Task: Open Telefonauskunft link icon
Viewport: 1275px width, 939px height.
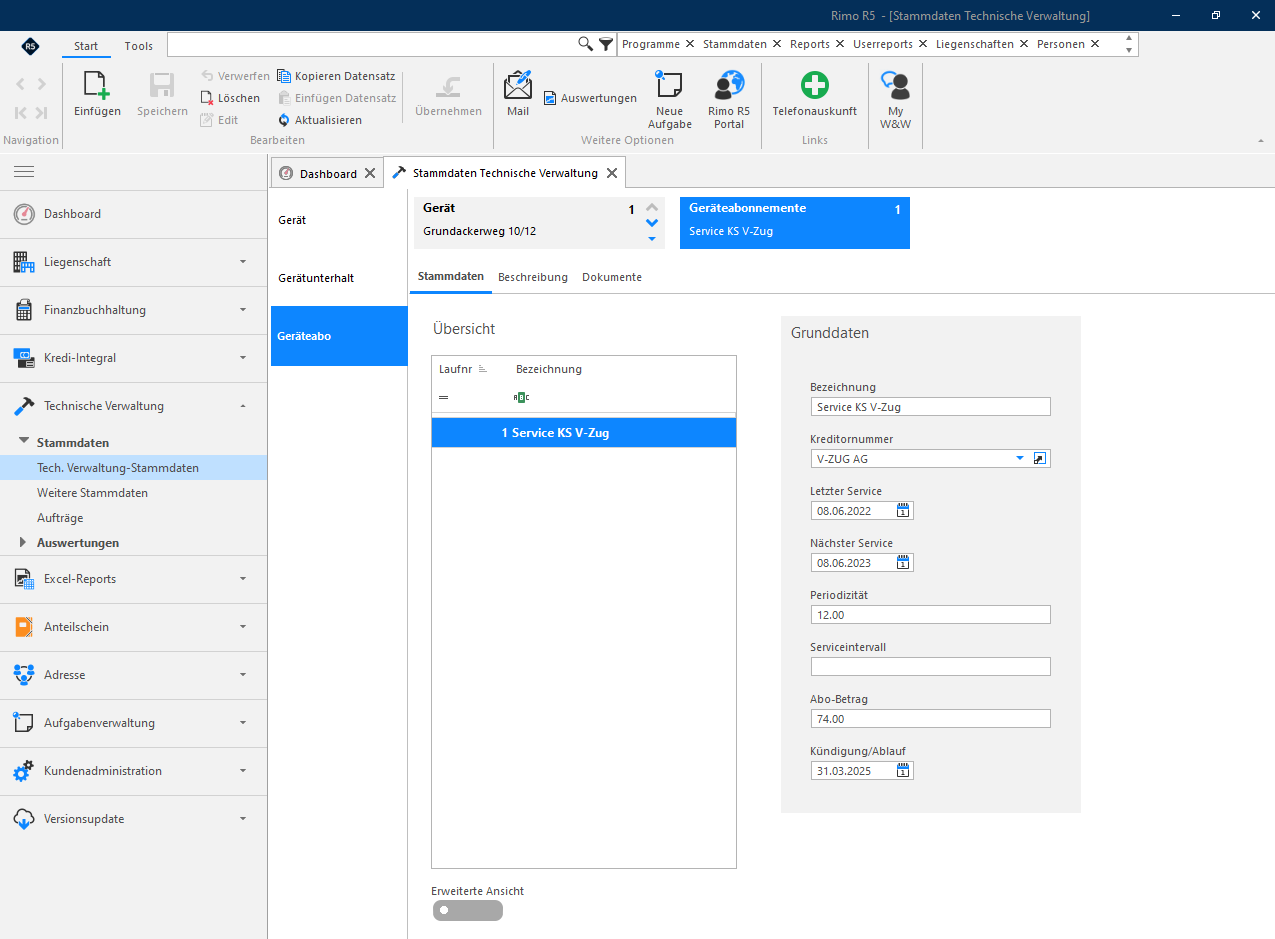Action: coord(815,85)
